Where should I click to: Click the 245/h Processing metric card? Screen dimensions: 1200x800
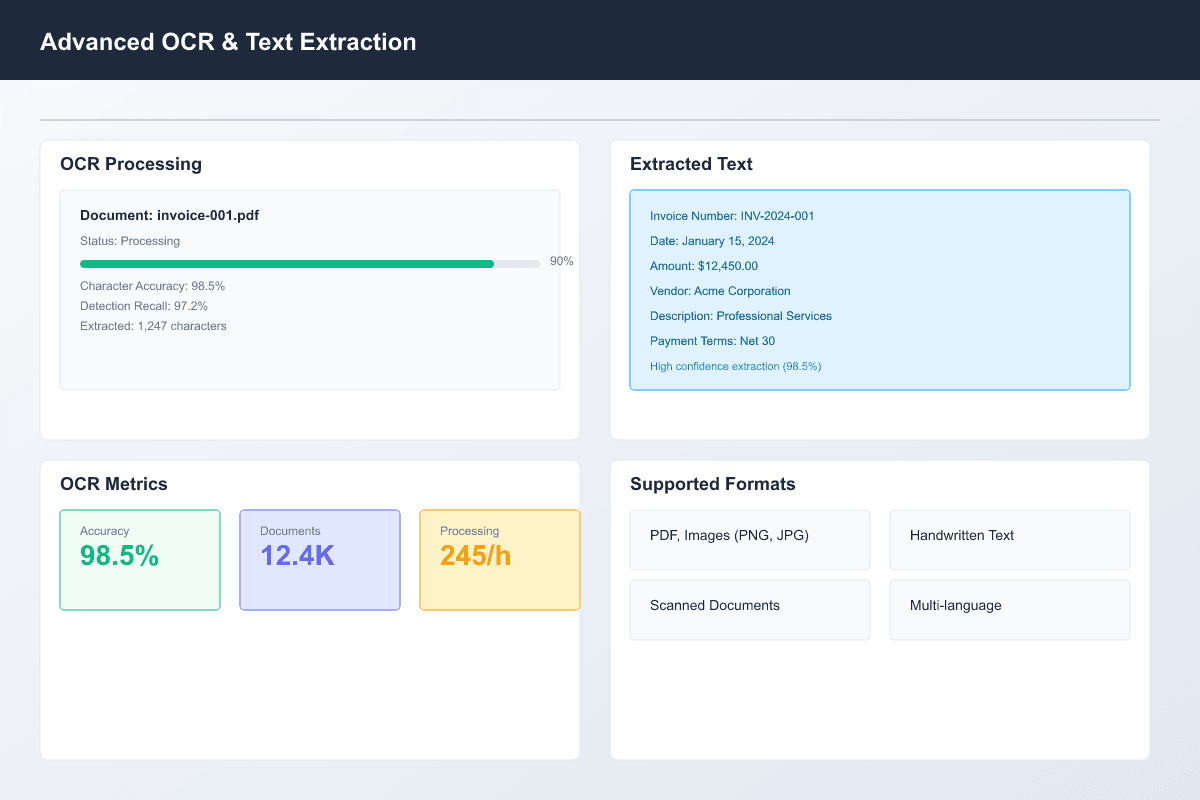pos(500,559)
